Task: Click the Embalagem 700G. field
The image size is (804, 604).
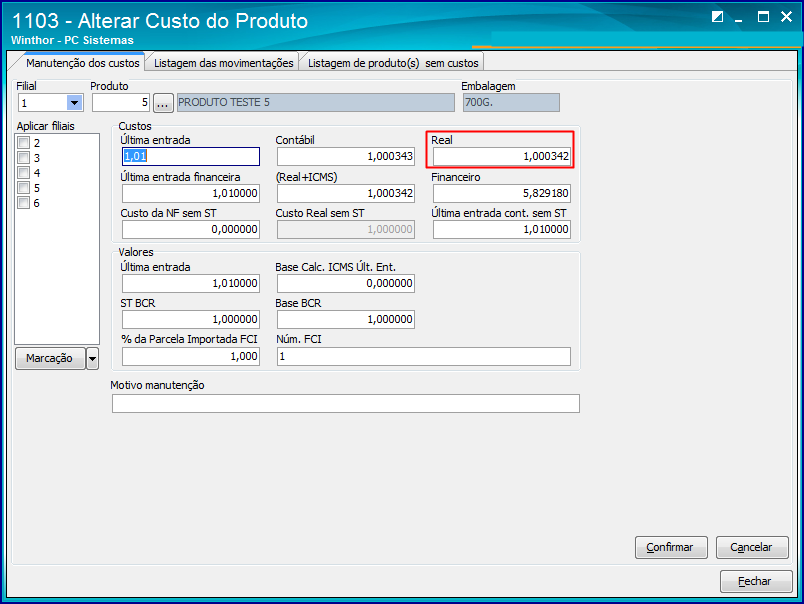Action: 511,103
